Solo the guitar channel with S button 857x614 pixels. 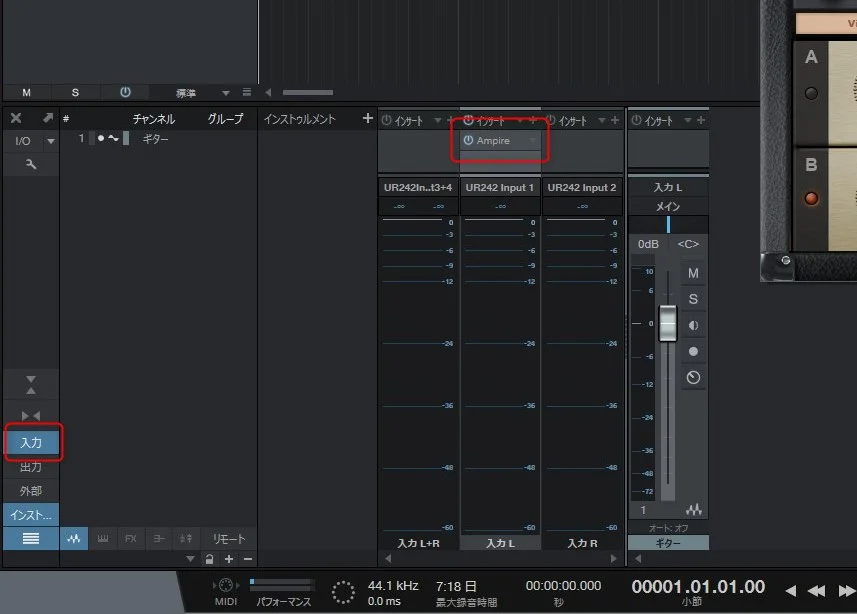[693, 299]
